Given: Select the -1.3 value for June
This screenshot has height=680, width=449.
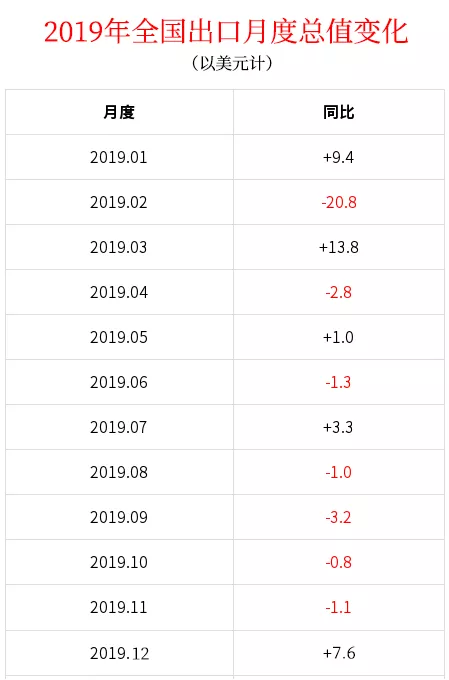Looking at the screenshot, I should [338, 382].
